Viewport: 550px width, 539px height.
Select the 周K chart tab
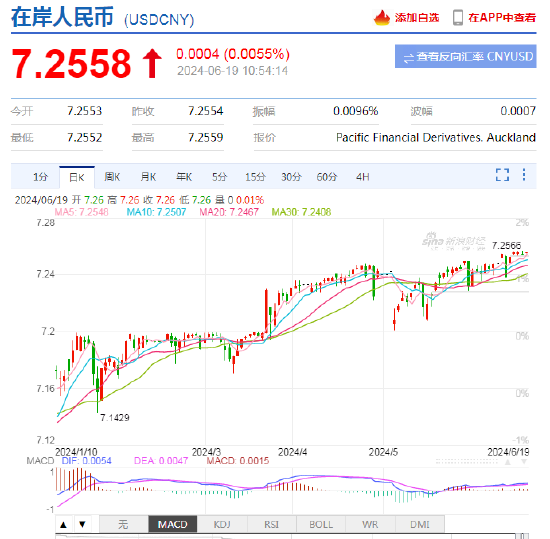[x=112, y=177]
